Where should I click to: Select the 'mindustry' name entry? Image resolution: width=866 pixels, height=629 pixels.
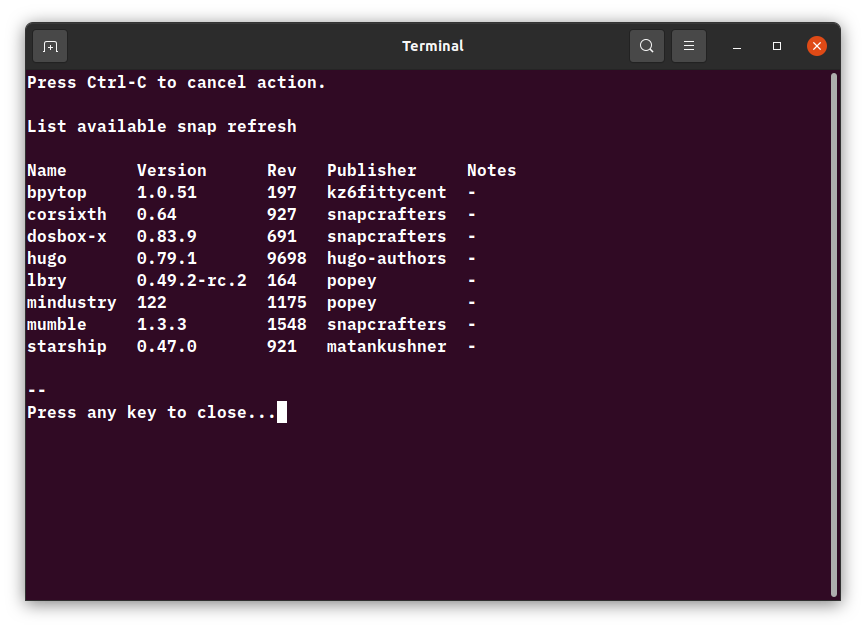coord(72,303)
